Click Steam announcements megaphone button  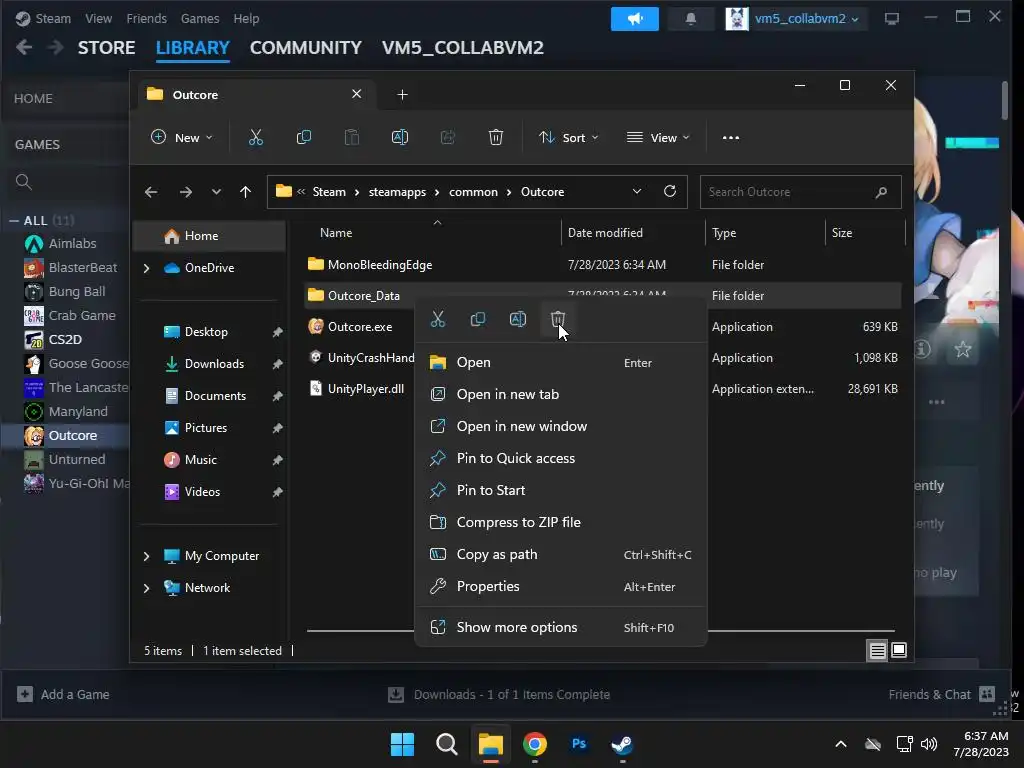pos(634,19)
